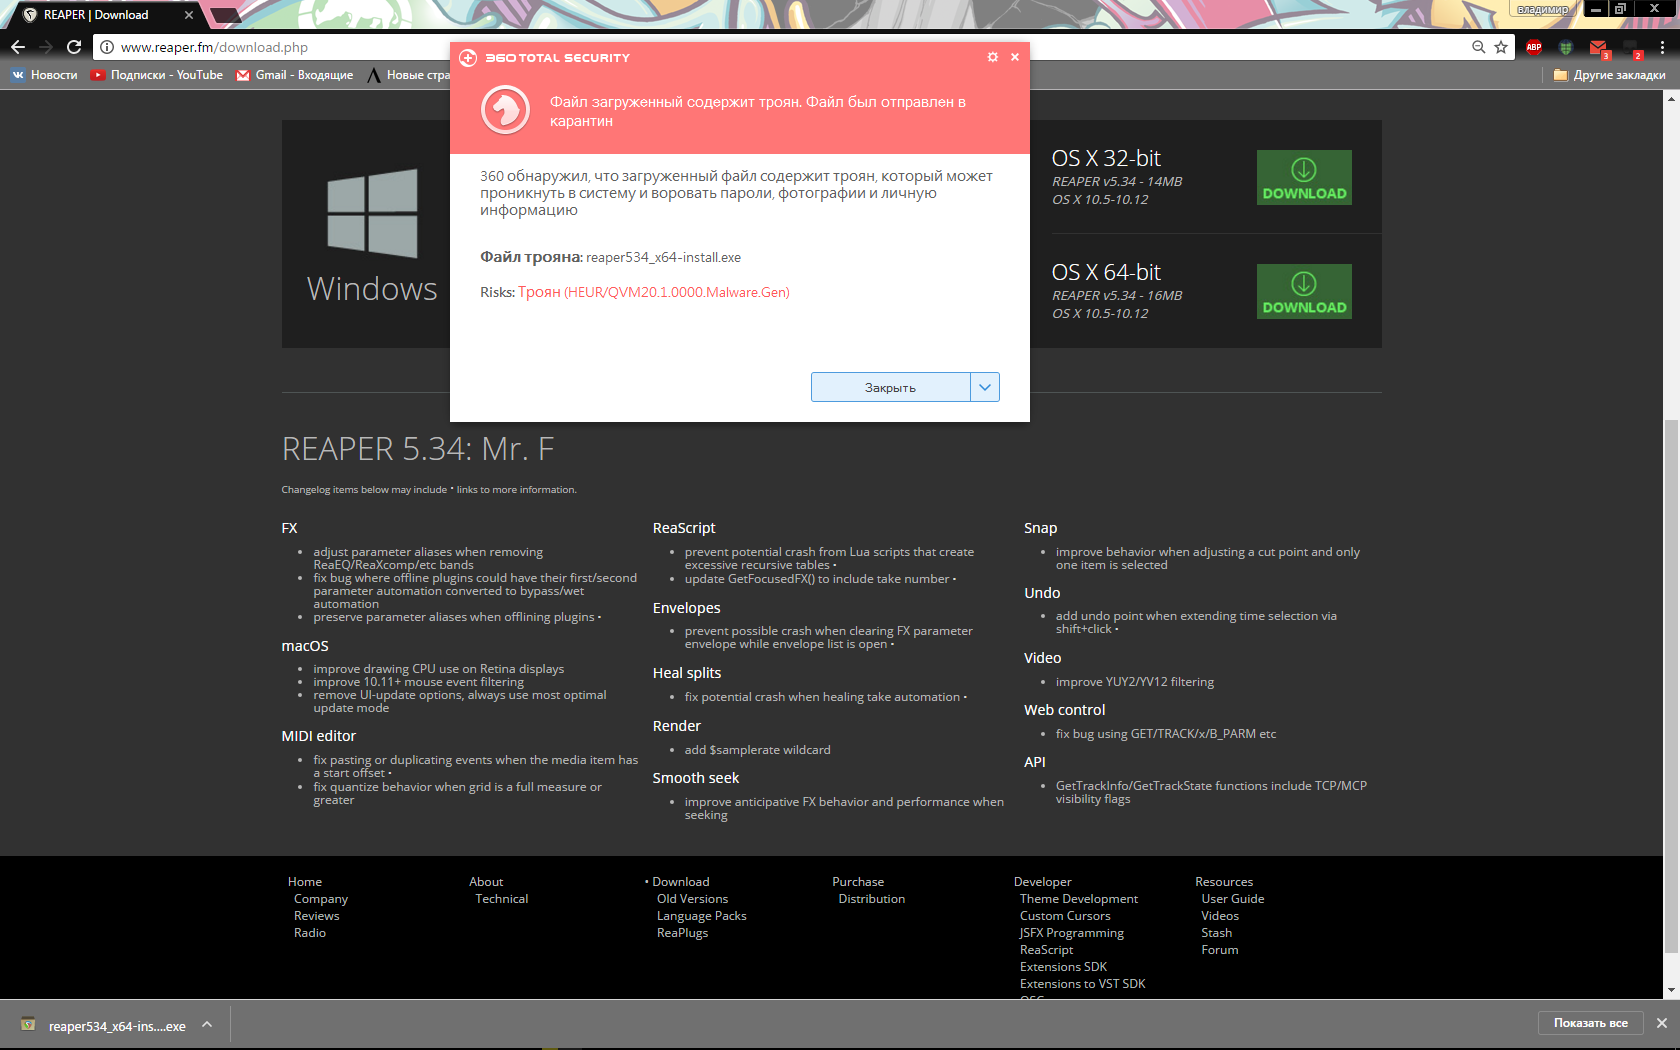Screen dimensions: 1680x1050
Task: Reload the page with the refresh icon
Action: pyautogui.click(x=74, y=47)
